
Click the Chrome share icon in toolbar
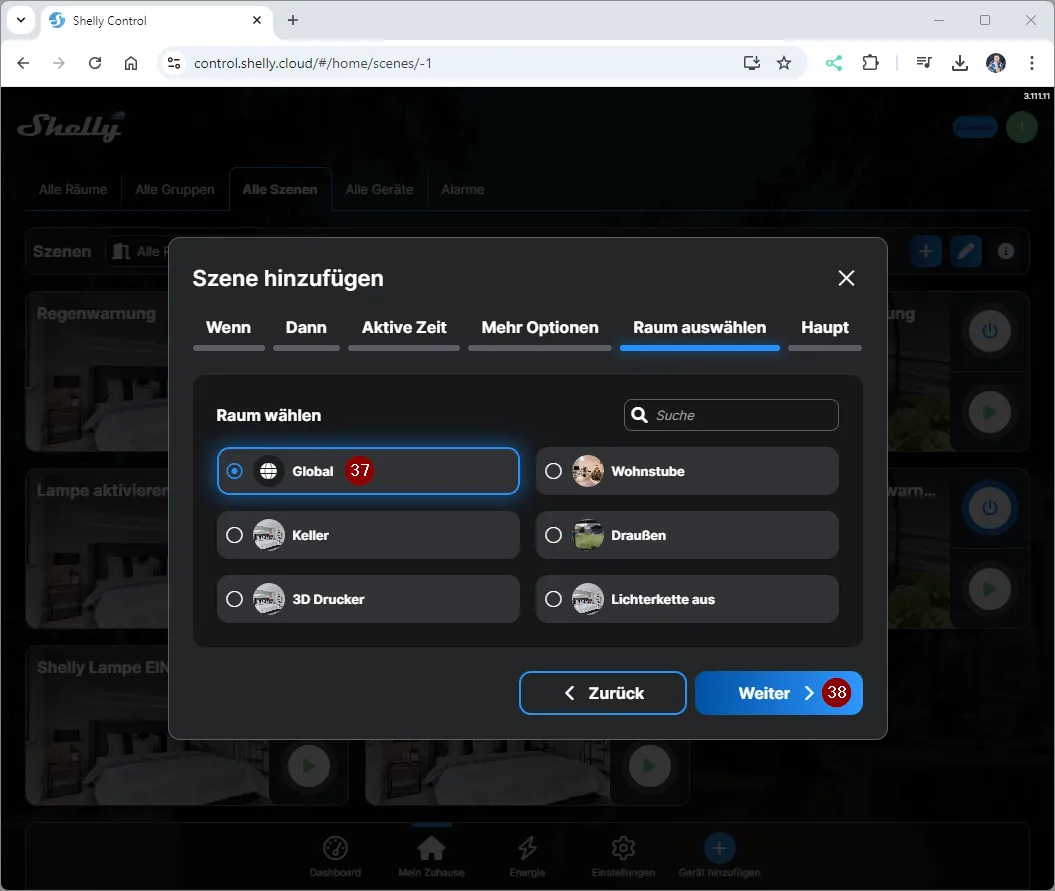point(833,63)
